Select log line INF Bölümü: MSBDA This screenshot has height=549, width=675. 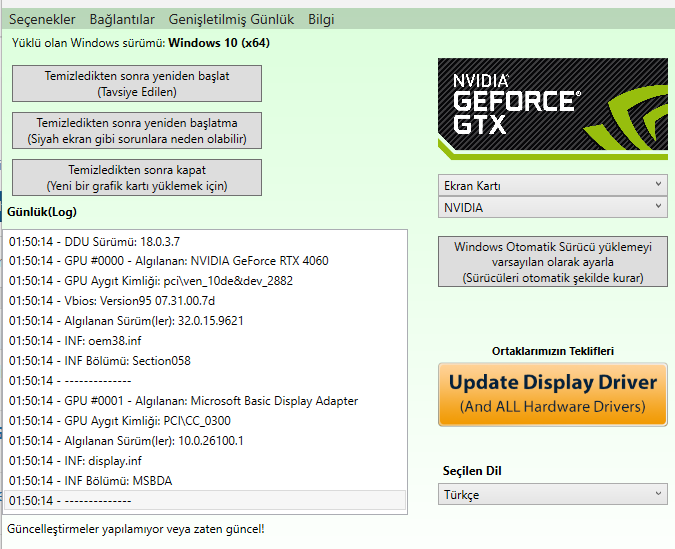pyautogui.click(x=204, y=481)
